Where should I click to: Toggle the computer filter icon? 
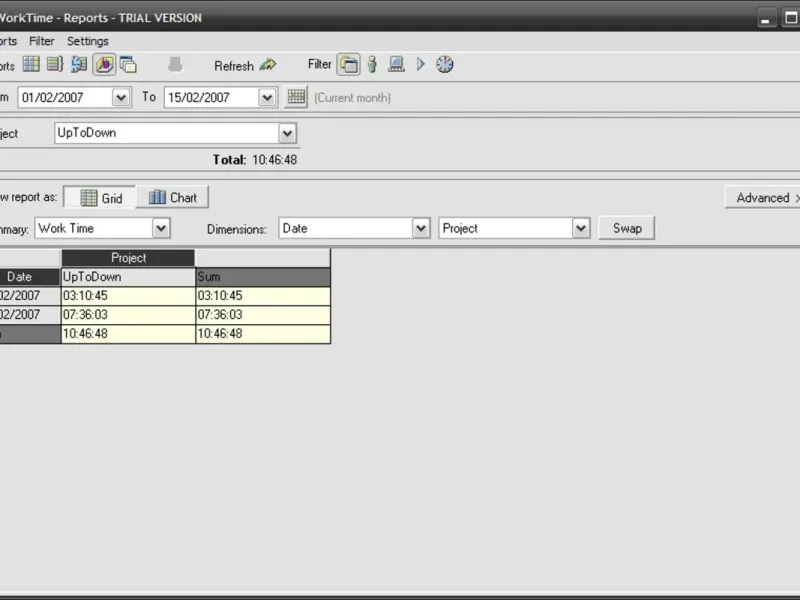396,65
